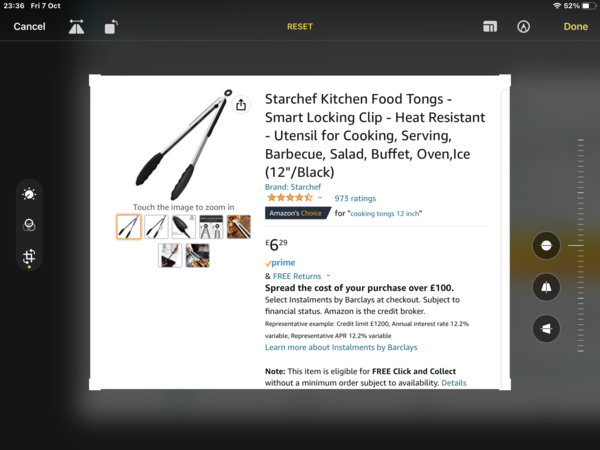Tap Done to save the edits
Screen dimensions: 600x450
click(576, 26)
